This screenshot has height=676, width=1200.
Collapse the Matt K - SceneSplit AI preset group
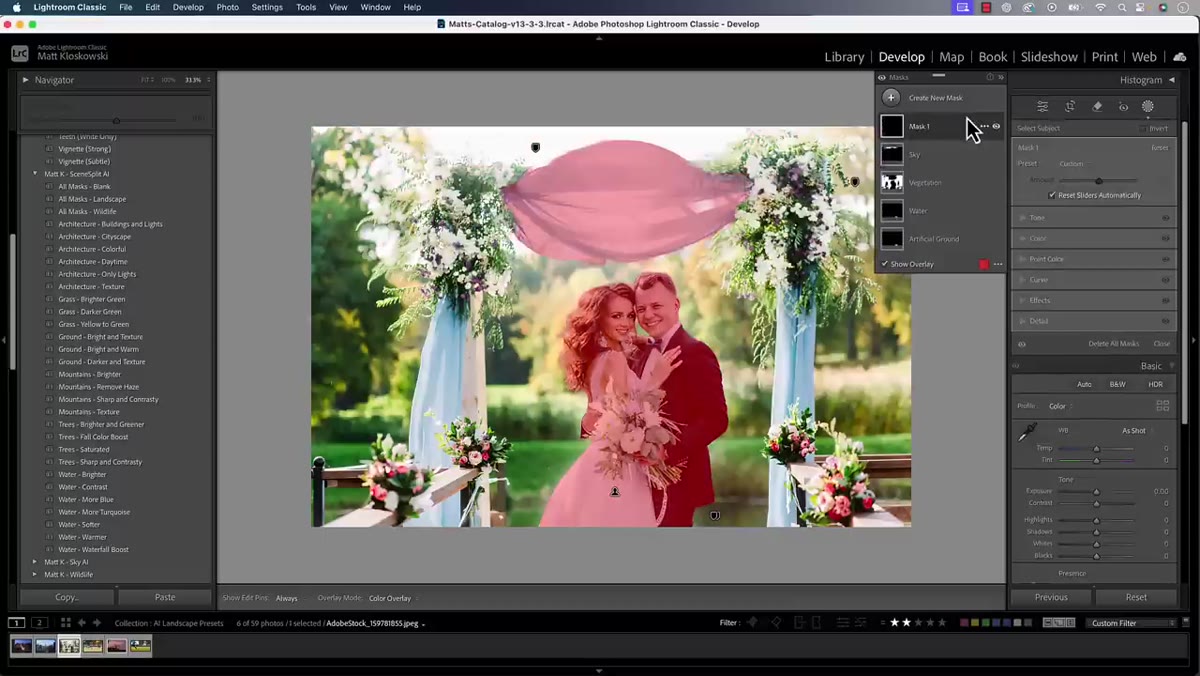(x=35, y=174)
